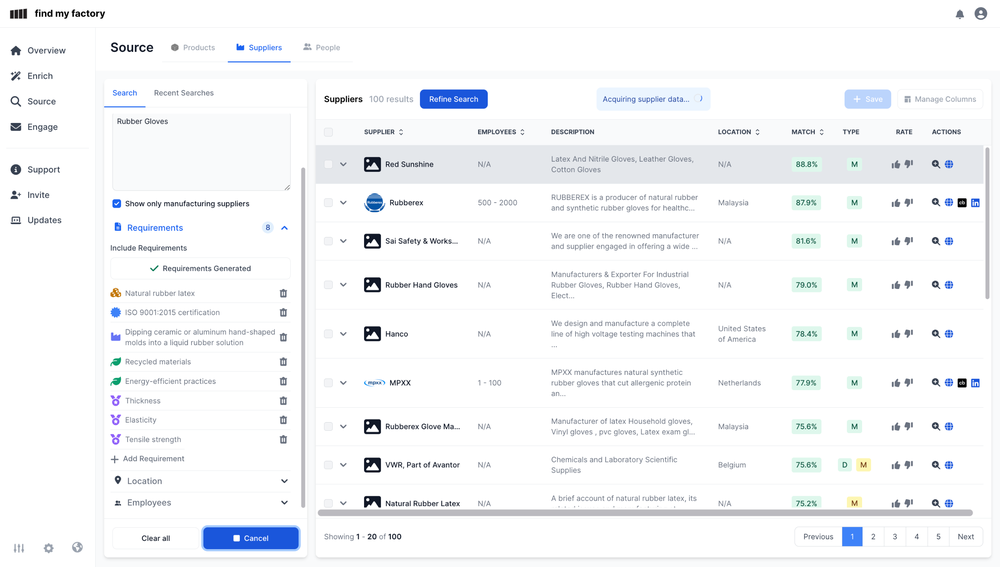Check the Sai Safety & Works row

(x=328, y=241)
